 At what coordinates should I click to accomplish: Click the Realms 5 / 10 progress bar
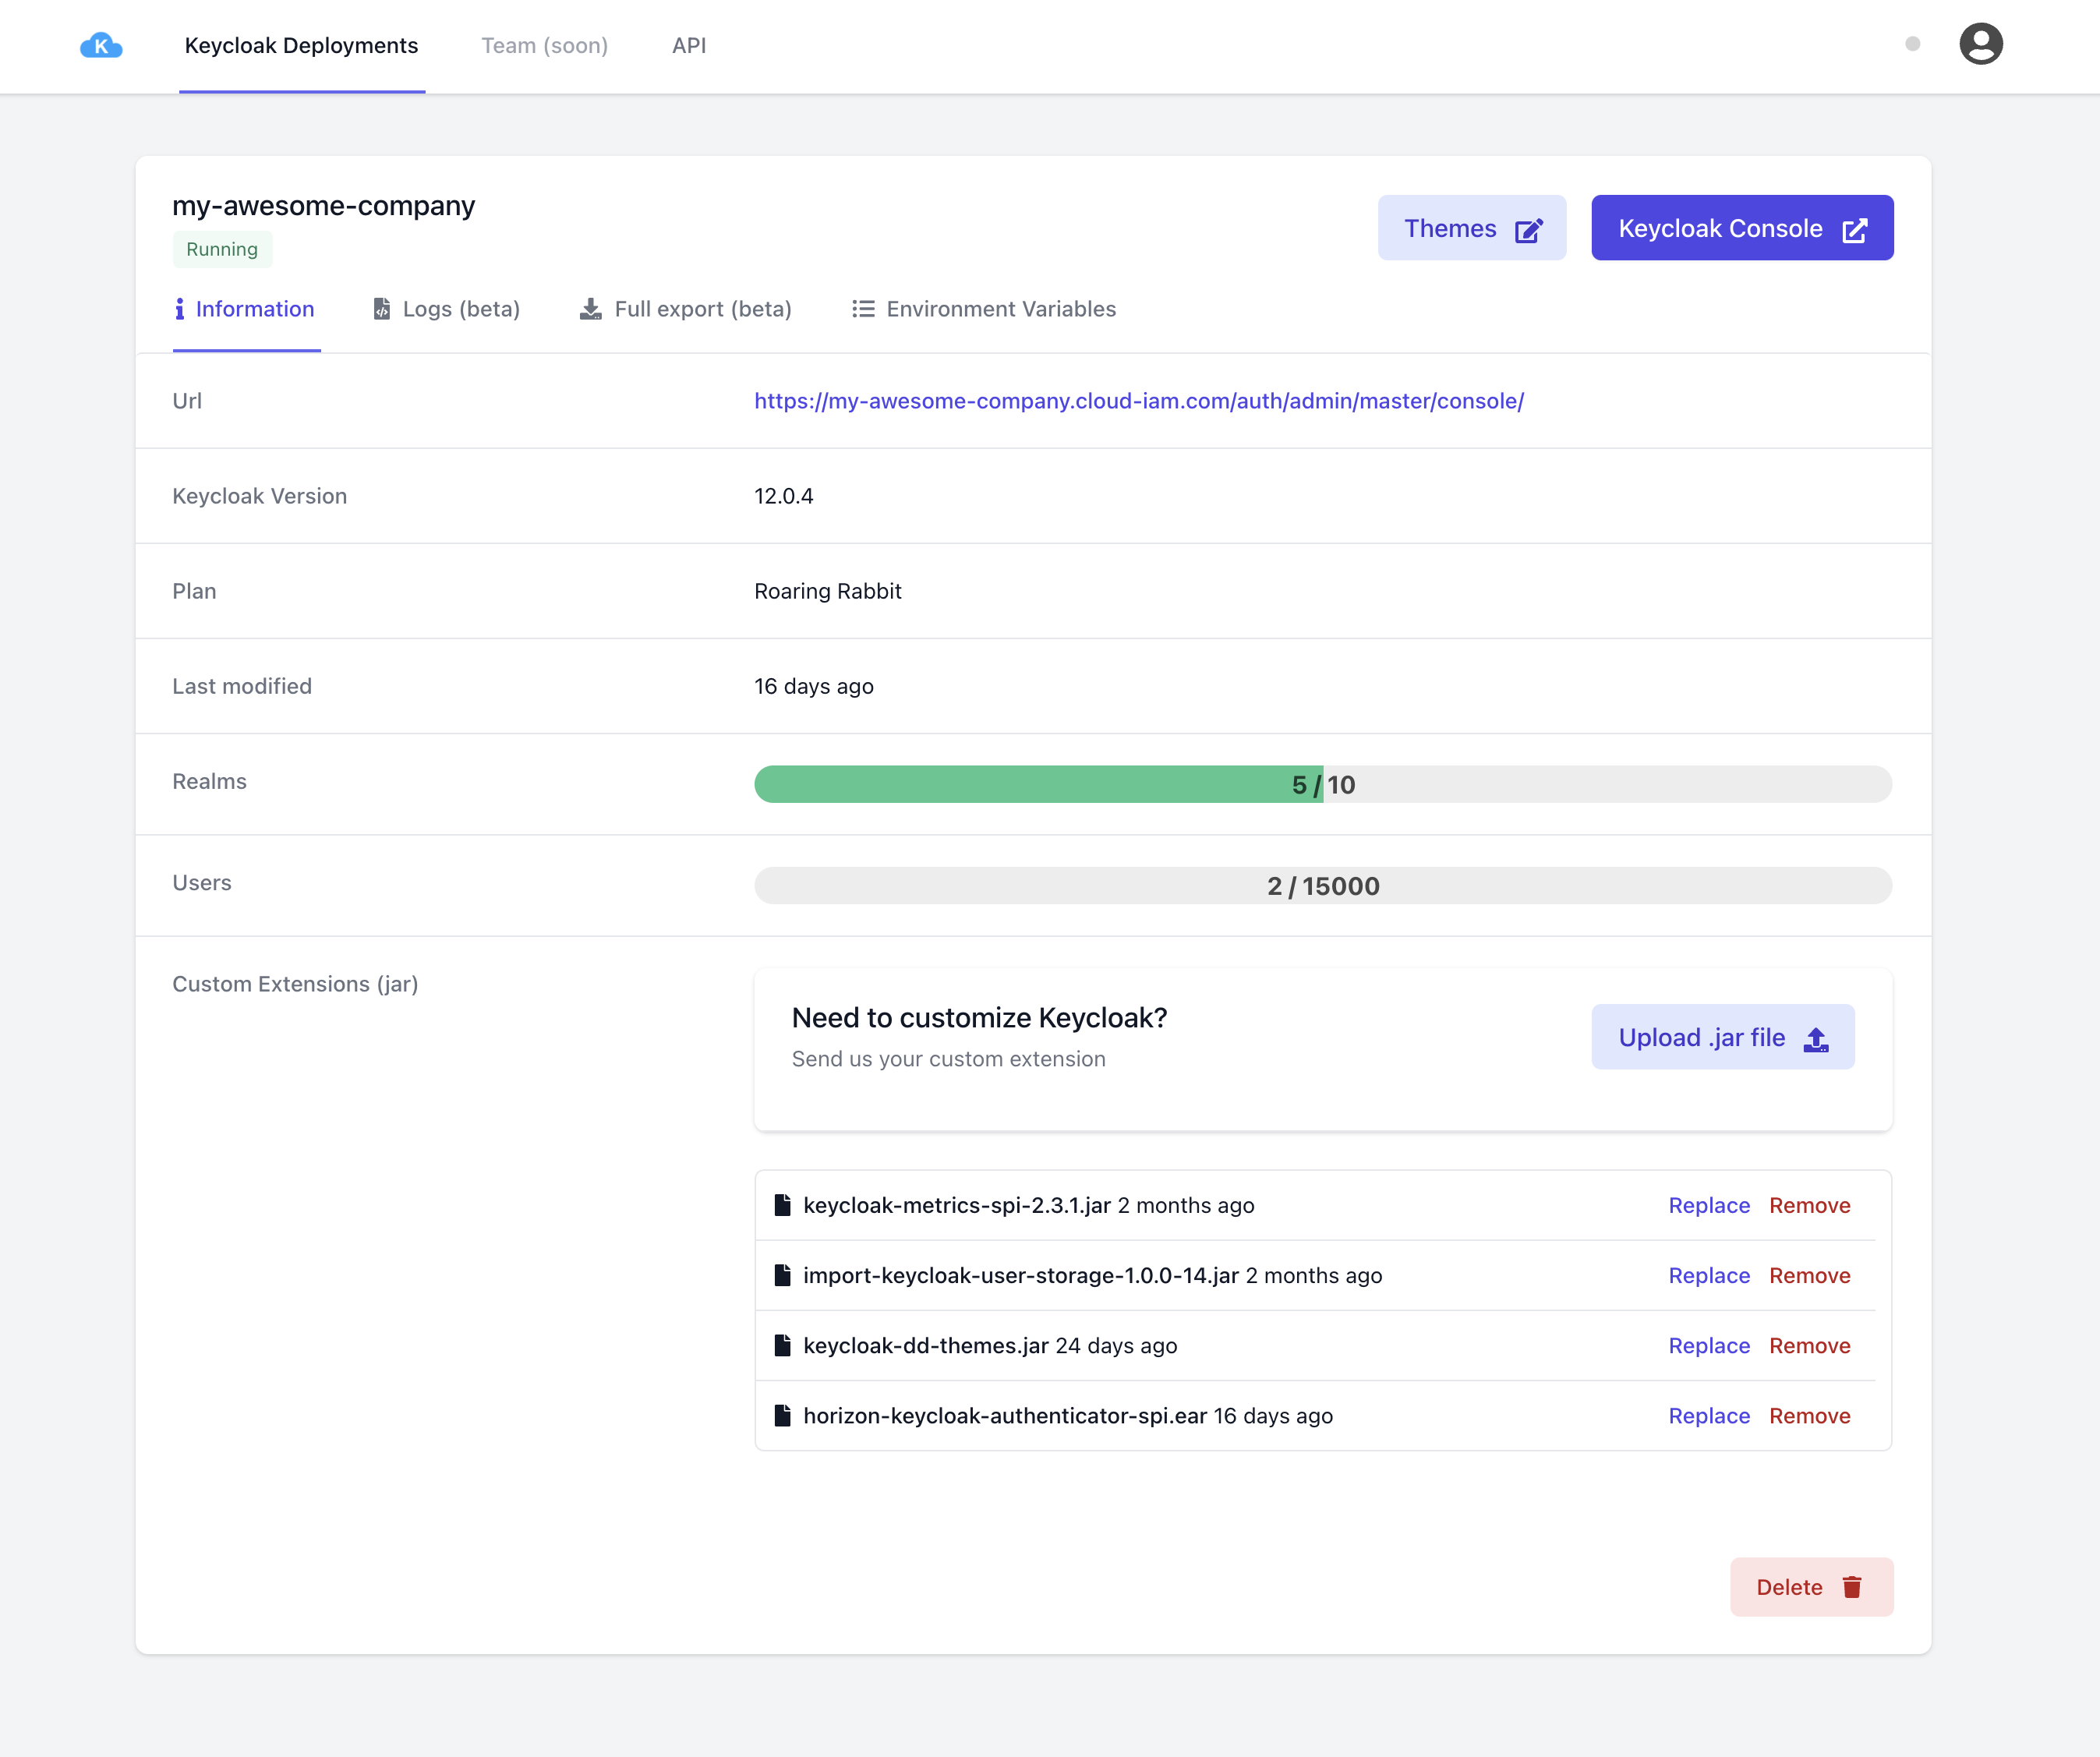pos(1322,784)
